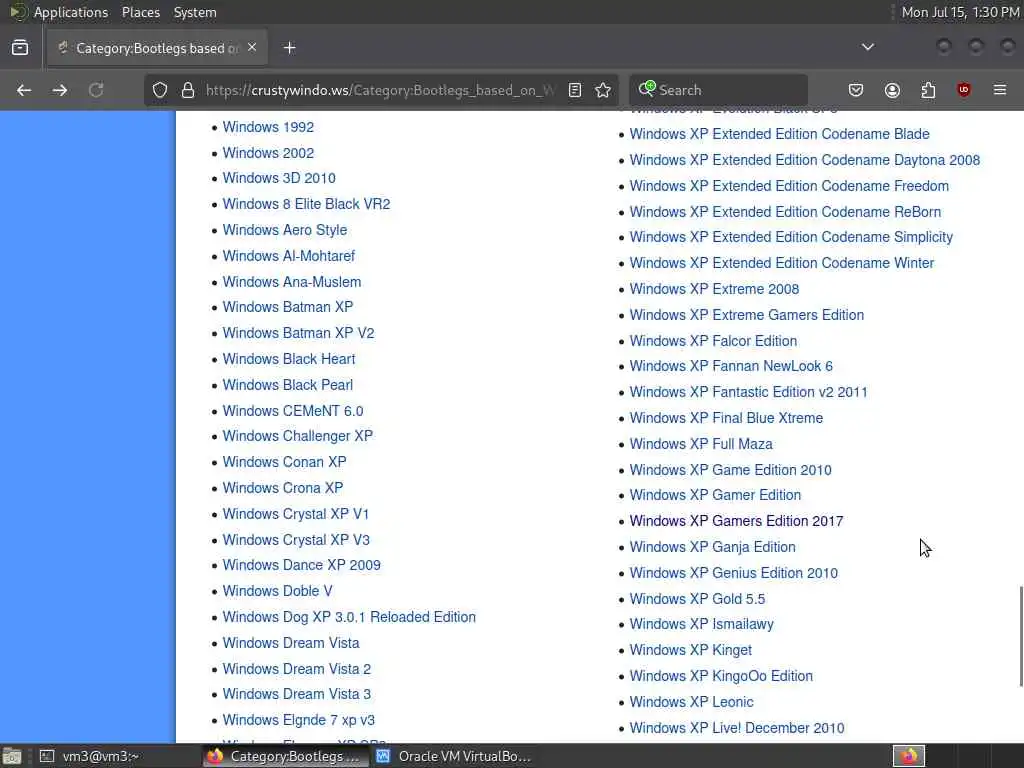Open the Places menu
Image resolution: width=1024 pixels, height=768 pixels.
point(140,12)
